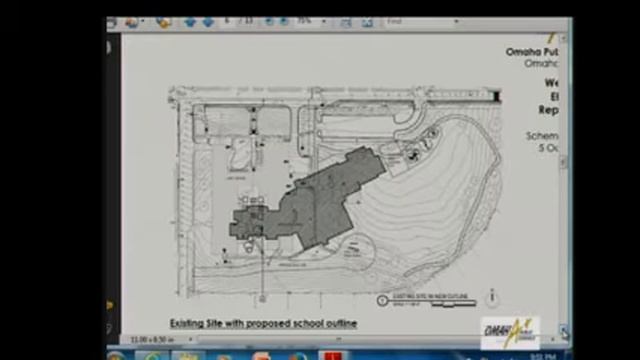Screen dimensions: 640x360
Task: Zoom out with the minus magnifier button
Action: [x=269, y=22]
